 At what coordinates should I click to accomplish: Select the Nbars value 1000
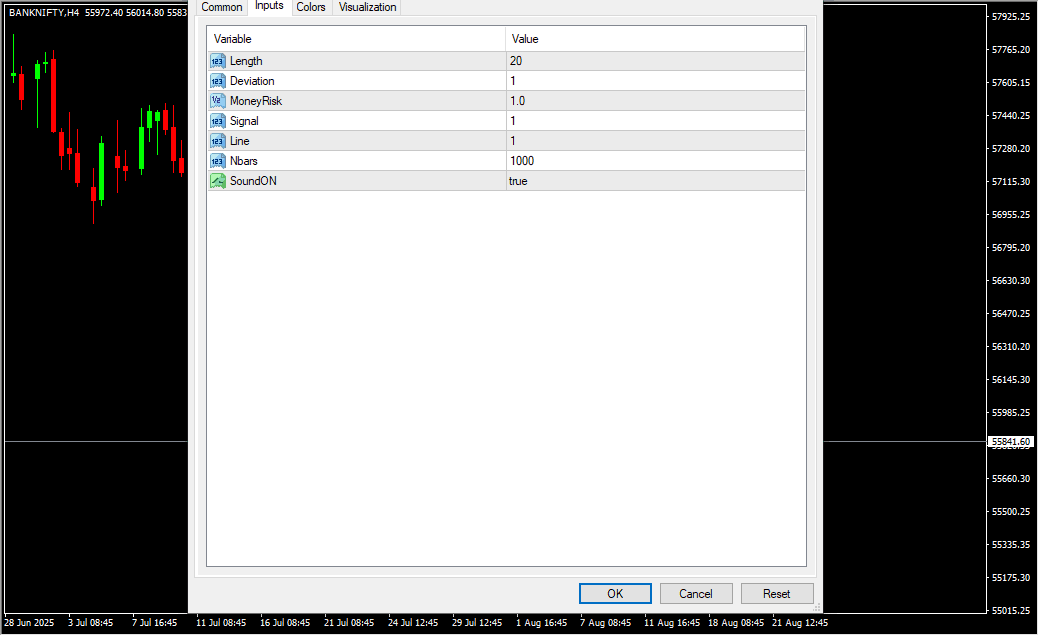tap(655, 161)
